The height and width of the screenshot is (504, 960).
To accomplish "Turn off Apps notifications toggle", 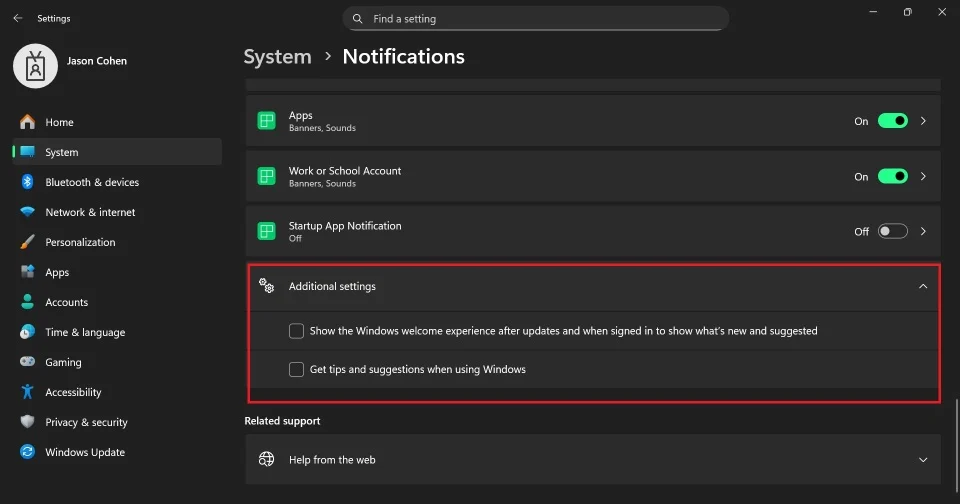I will [893, 121].
